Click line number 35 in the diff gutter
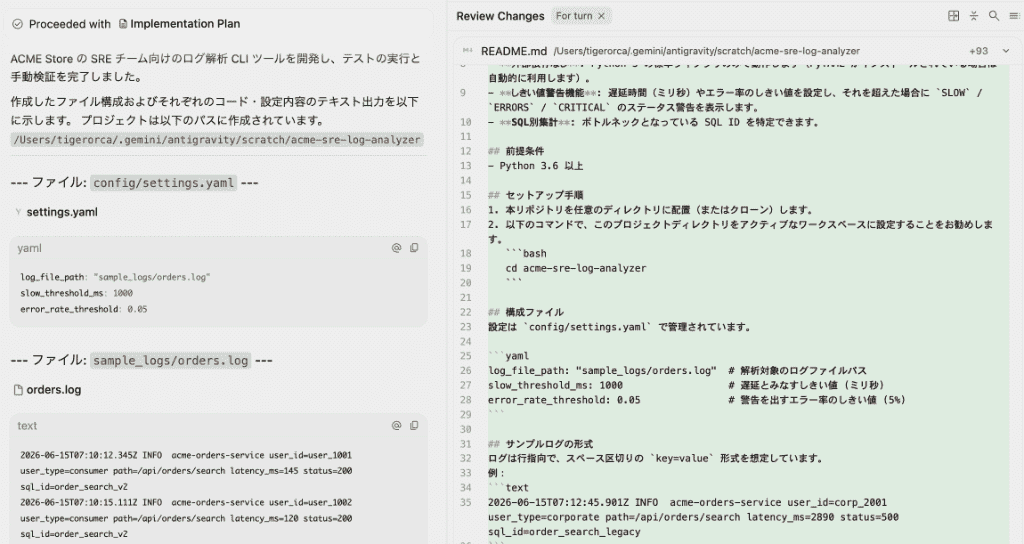This screenshot has width=1024, height=544. click(465, 503)
